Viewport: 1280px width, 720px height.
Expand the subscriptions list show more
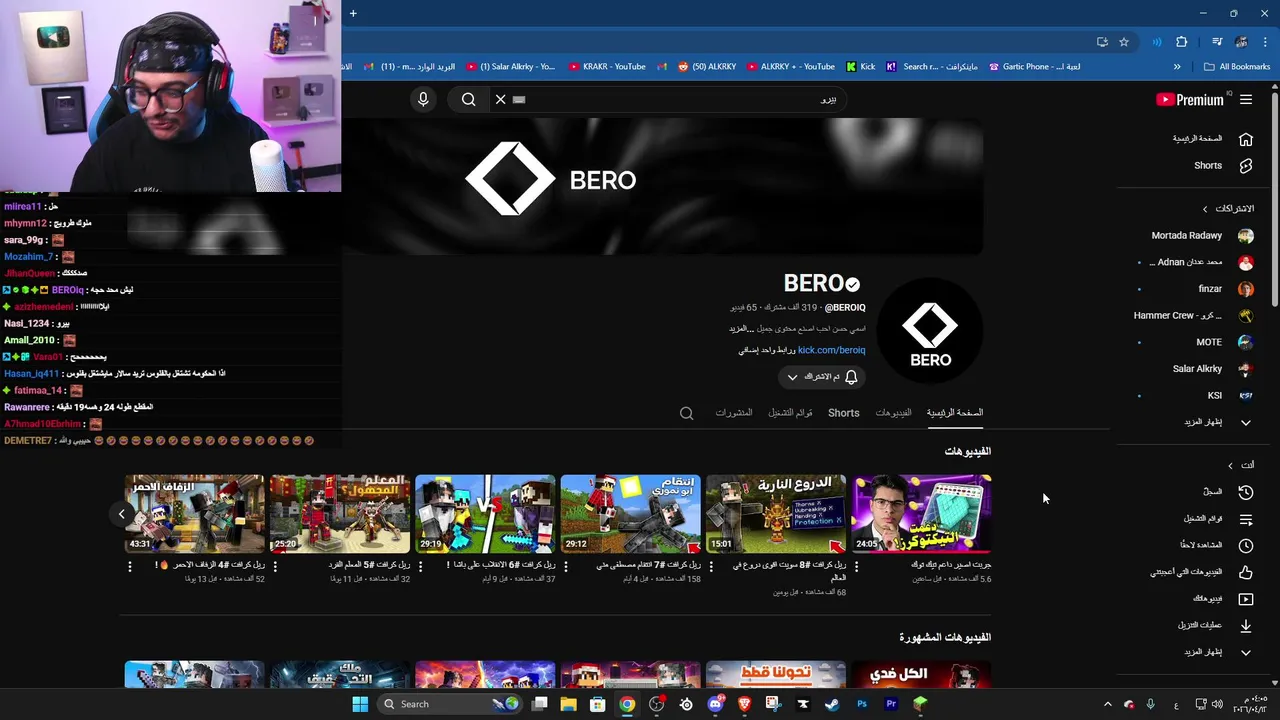(1217, 422)
